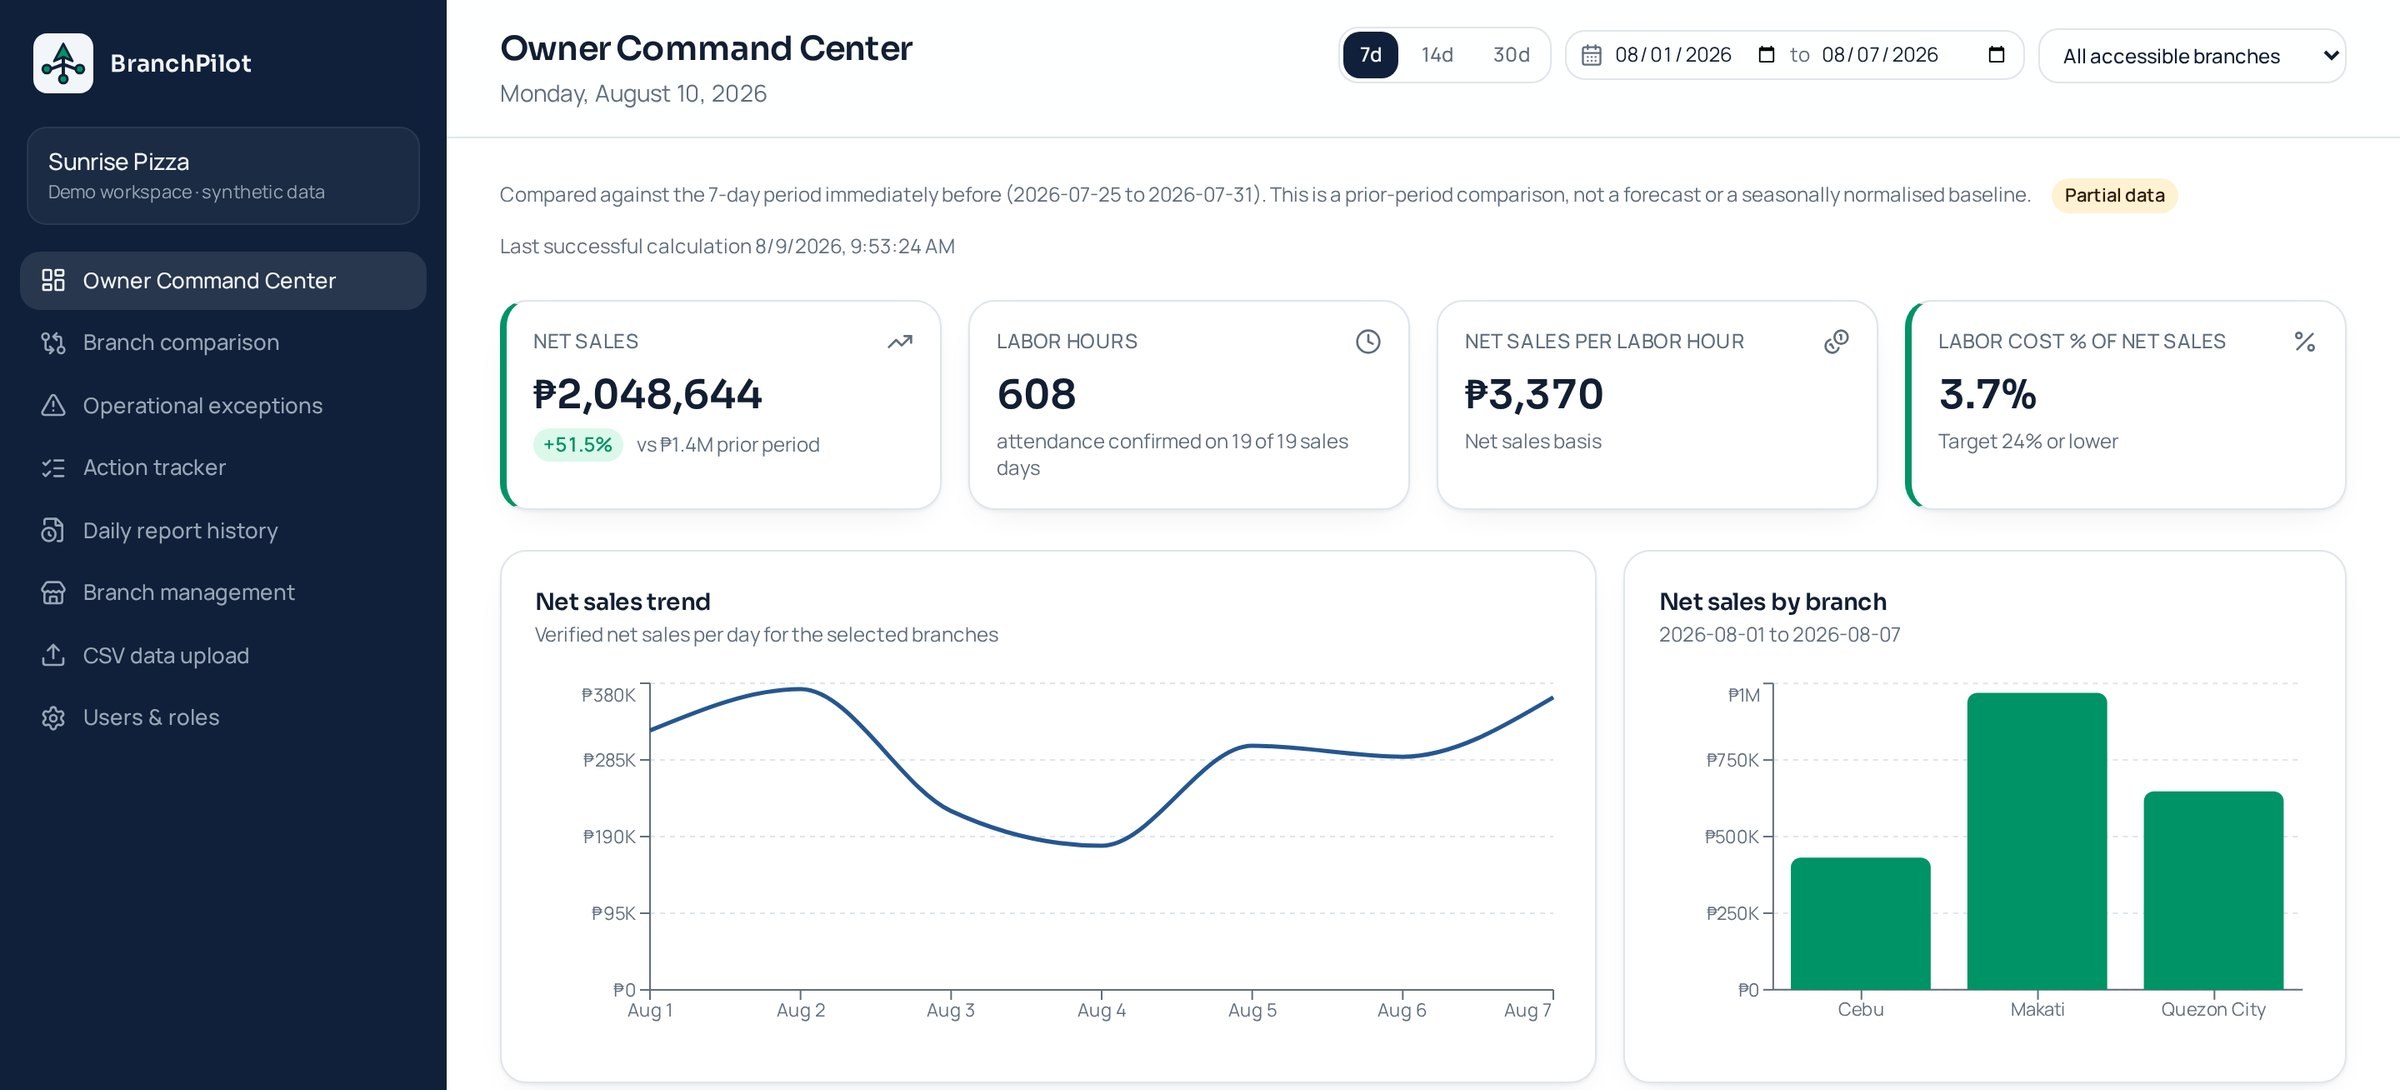Click the trending arrow icon on Net Sales card
The width and height of the screenshot is (2400, 1090).
(x=900, y=342)
